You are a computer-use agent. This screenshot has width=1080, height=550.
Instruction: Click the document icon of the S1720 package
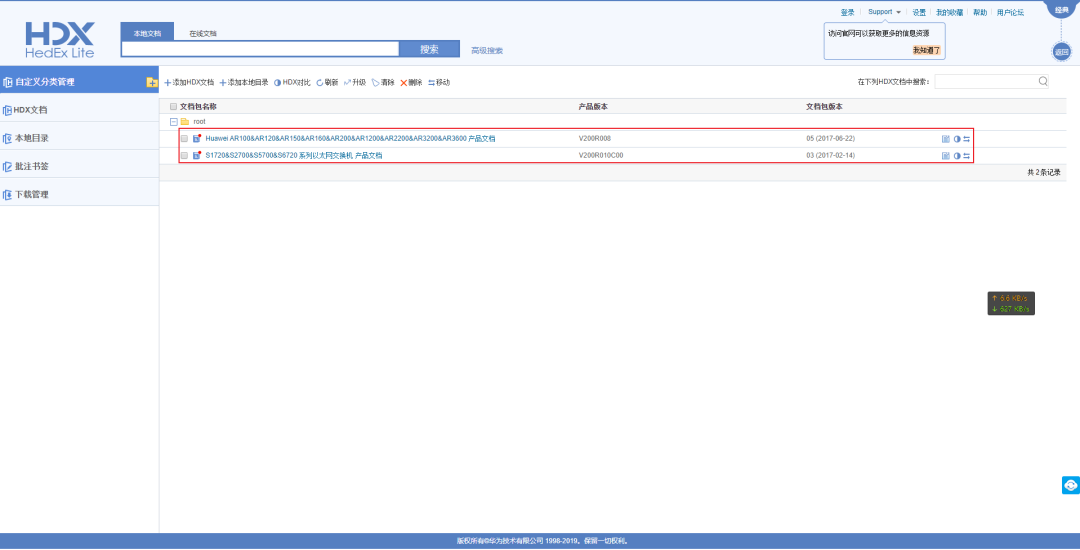(197, 156)
